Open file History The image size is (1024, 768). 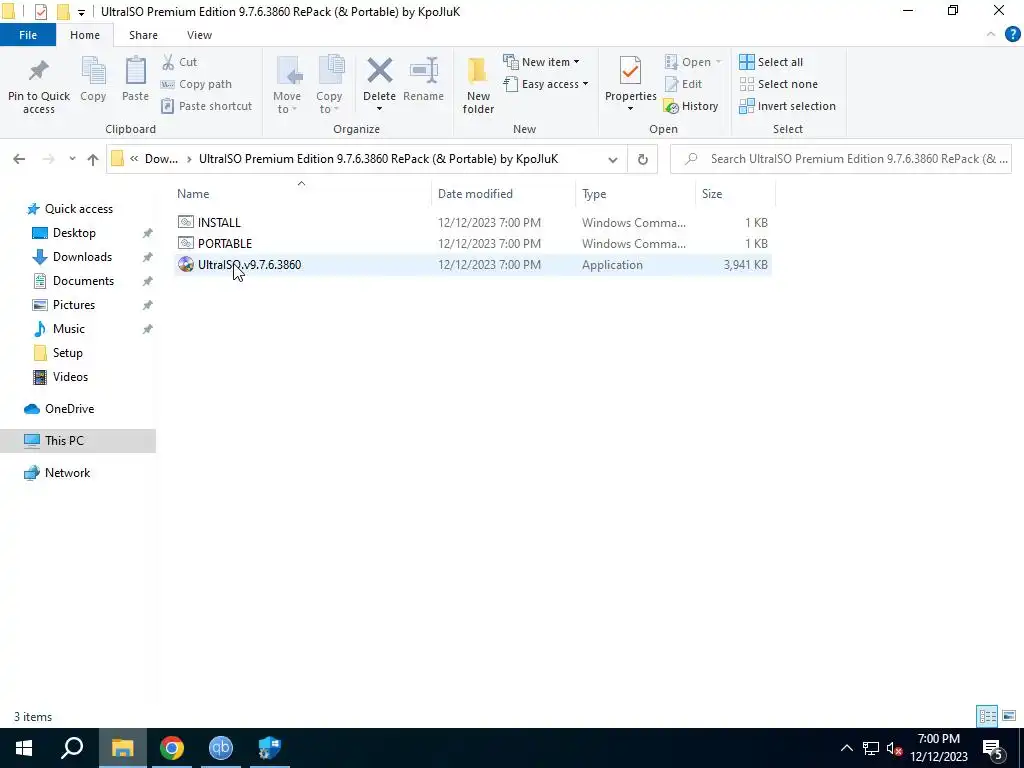coord(691,106)
